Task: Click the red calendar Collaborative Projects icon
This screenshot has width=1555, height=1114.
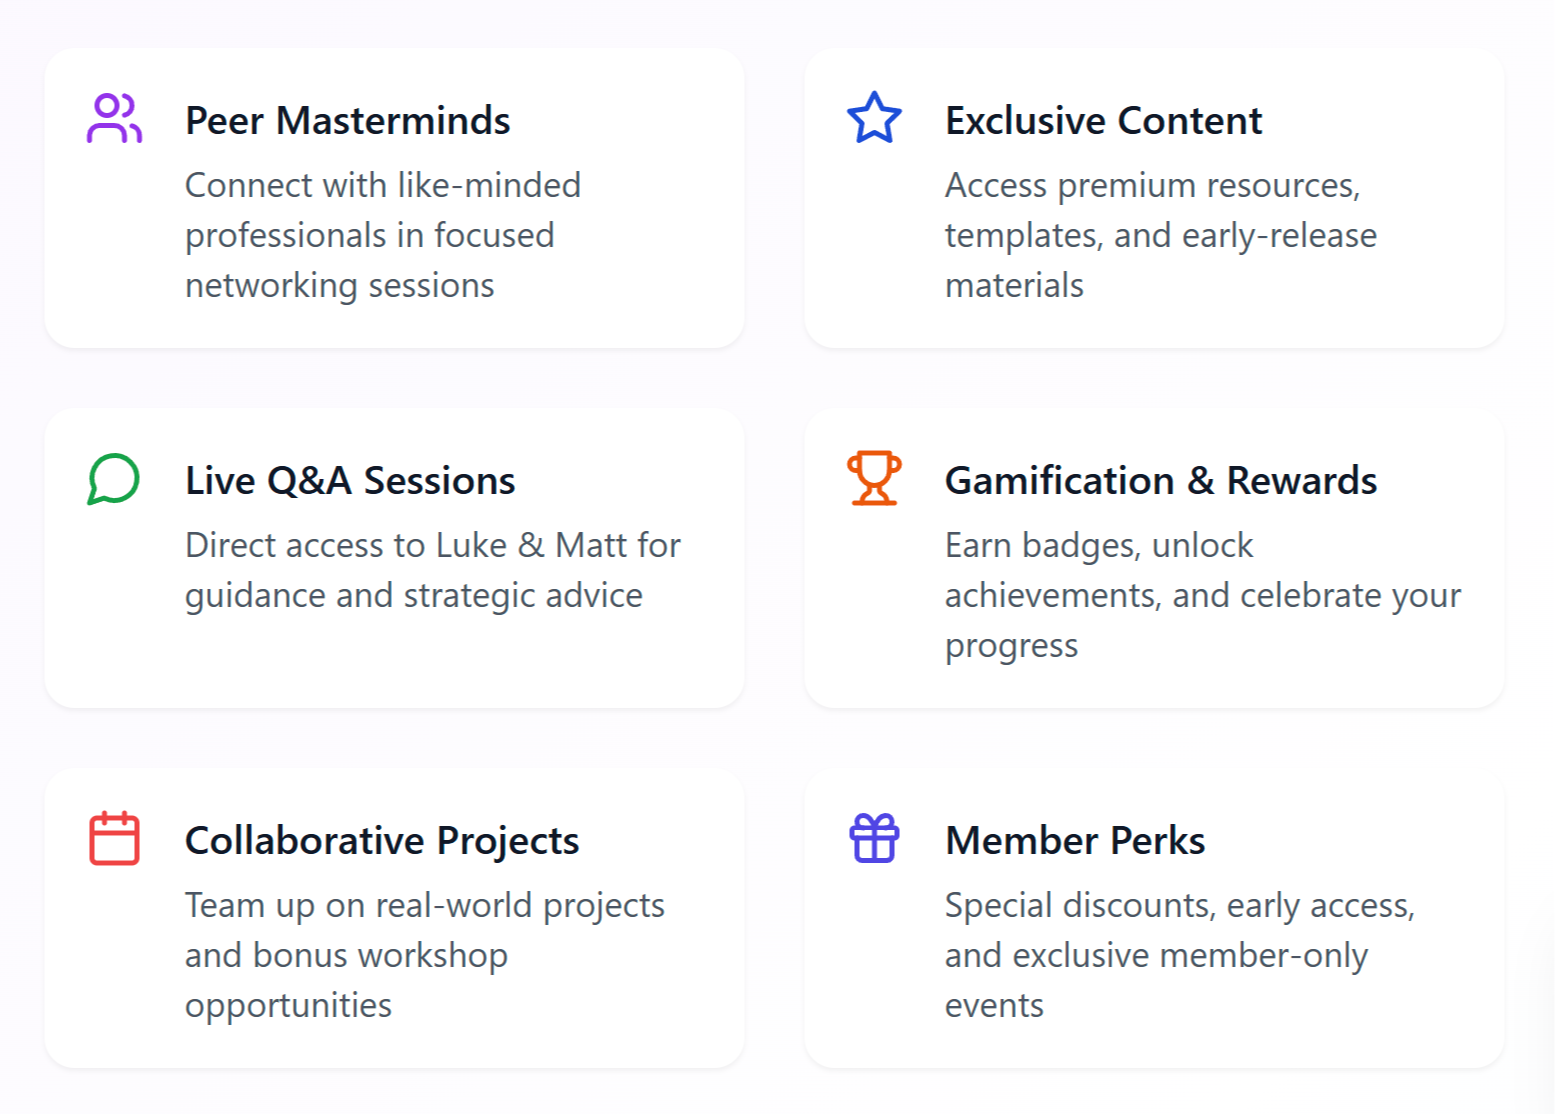Action: point(114,838)
